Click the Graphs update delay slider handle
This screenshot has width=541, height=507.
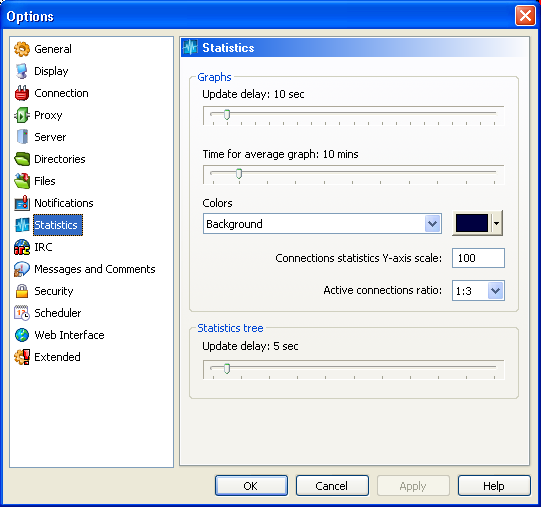227,114
